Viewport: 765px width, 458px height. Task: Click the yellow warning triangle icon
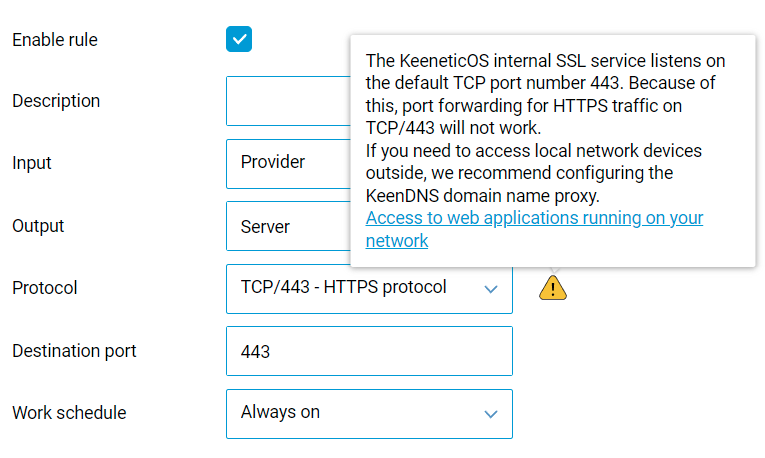tap(553, 288)
